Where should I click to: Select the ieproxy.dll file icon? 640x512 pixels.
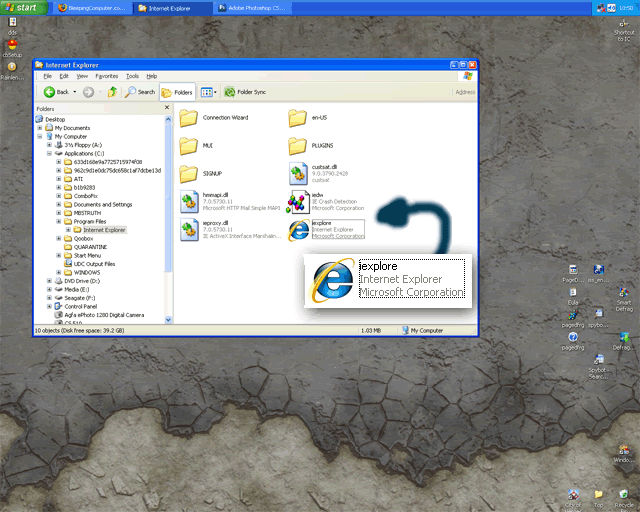click(189, 230)
